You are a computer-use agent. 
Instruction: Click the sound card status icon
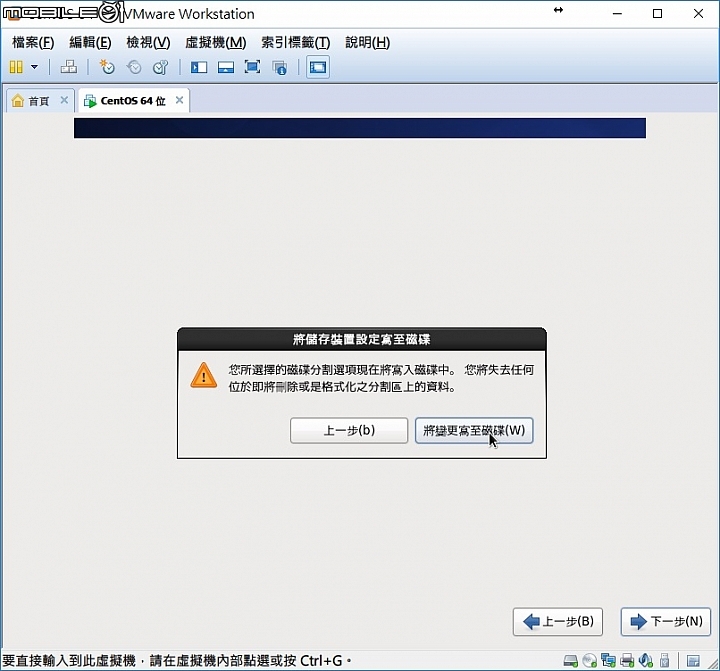(646, 661)
